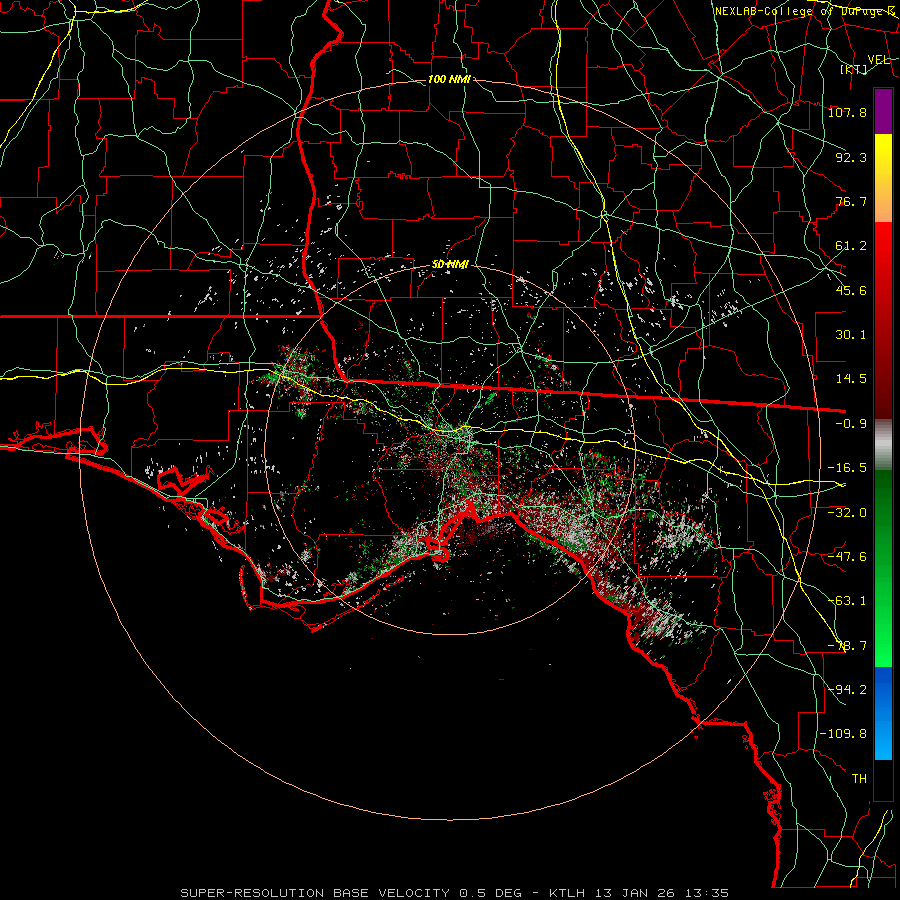The height and width of the screenshot is (900, 900).
Task: Click the purple segment of velocity color bar
Action: (x=883, y=111)
